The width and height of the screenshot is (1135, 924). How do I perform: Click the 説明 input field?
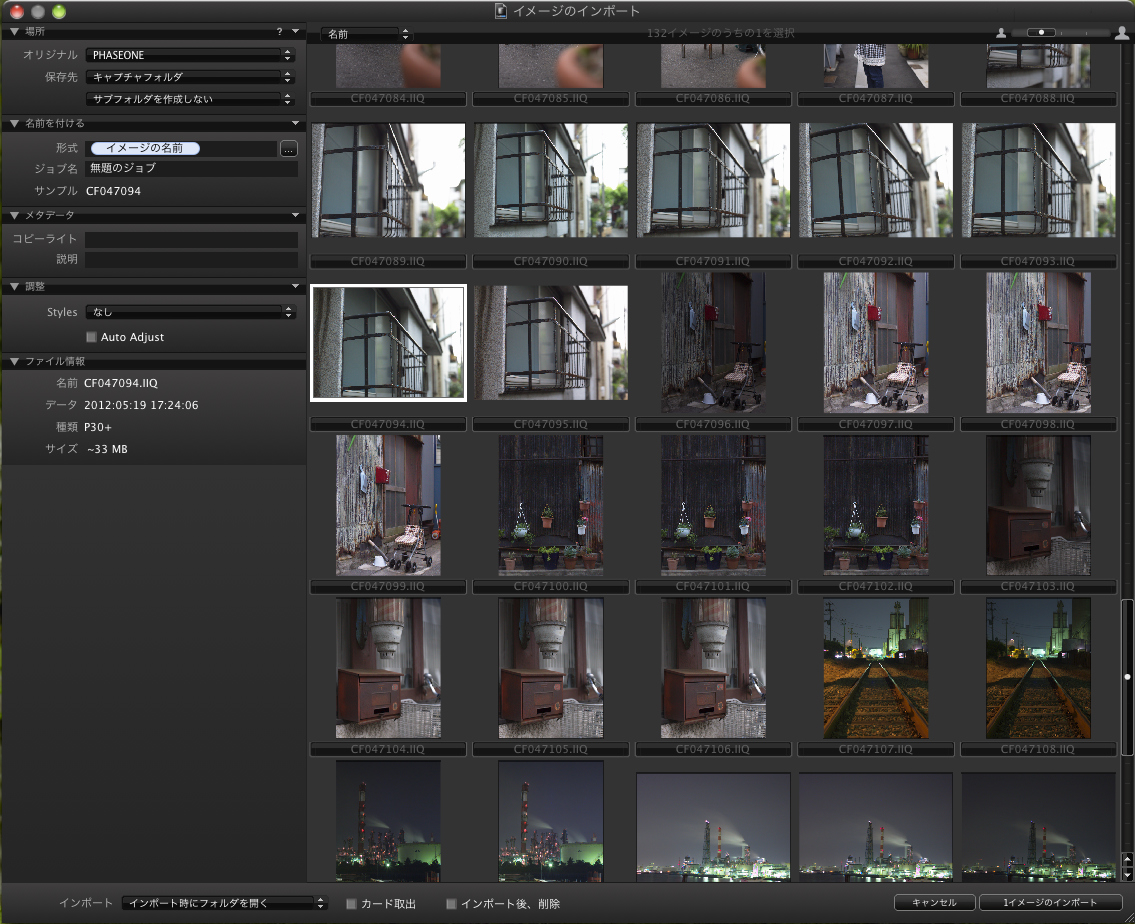coord(191,259)
